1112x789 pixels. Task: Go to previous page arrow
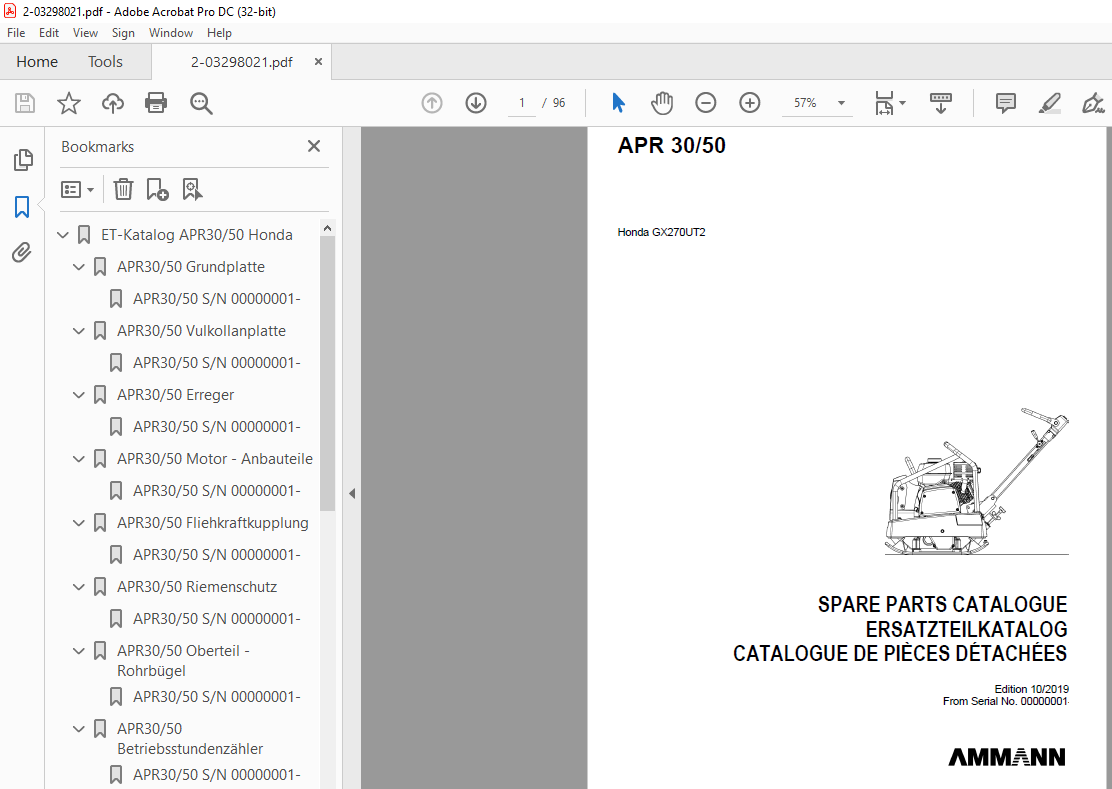[x=432, y=103]
